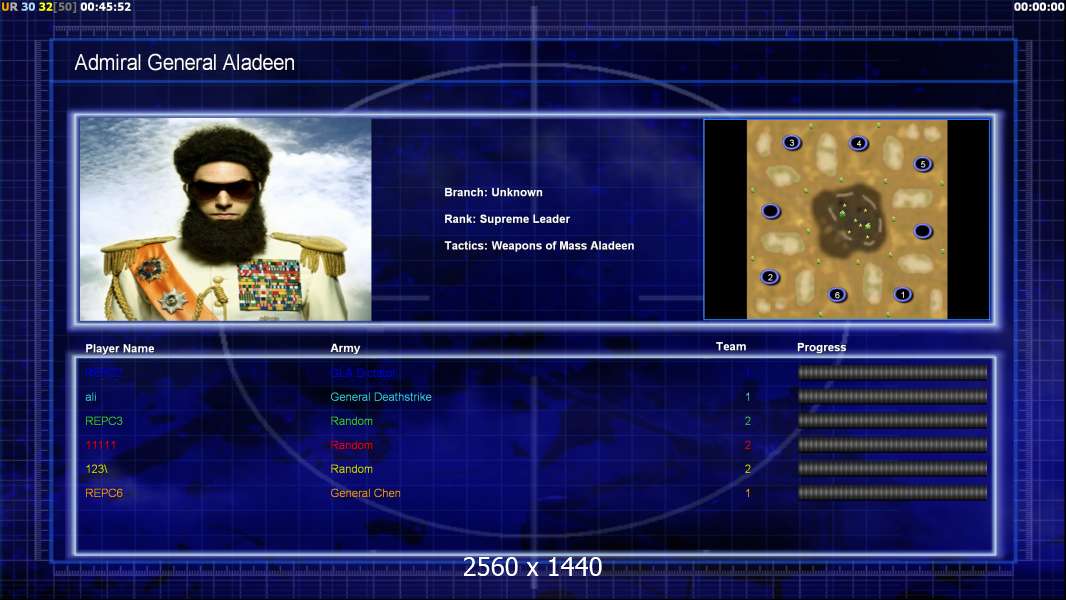Click the 00:45:52 elapsed timer
This screenshot has width=1066, height=600.
[x=105, y=7]
